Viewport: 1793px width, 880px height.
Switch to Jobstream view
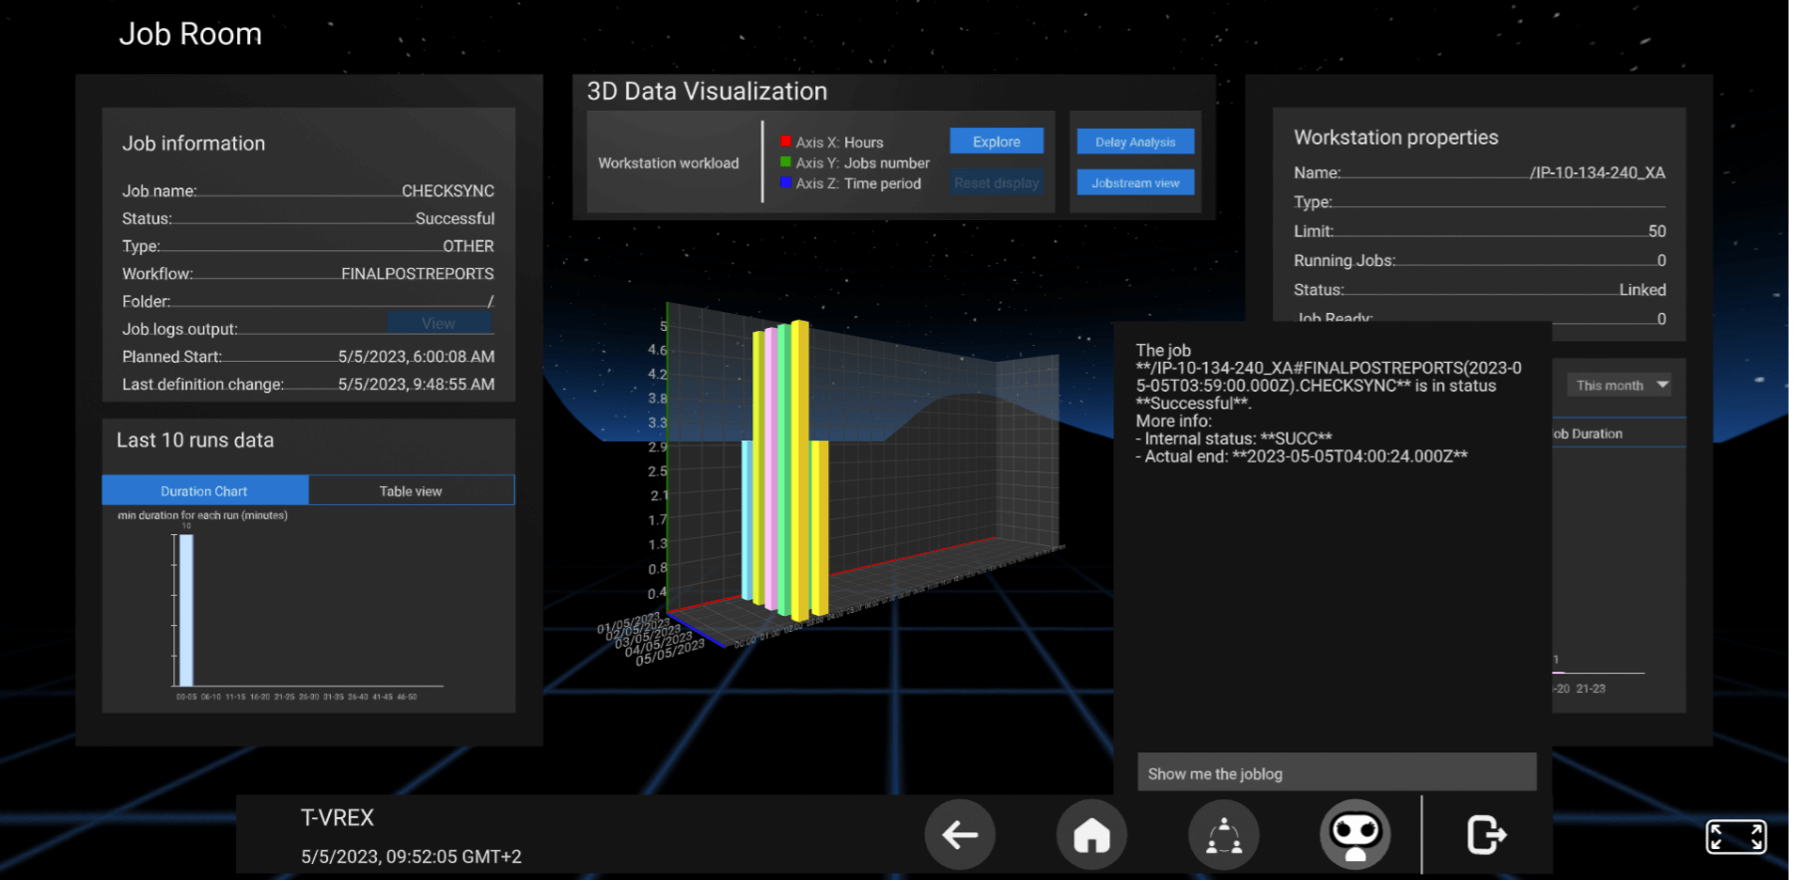1135,183
